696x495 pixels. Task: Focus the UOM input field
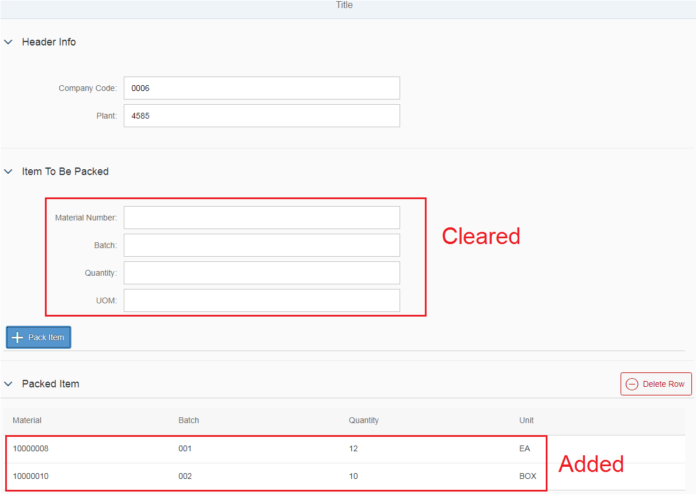click(261, 300)
